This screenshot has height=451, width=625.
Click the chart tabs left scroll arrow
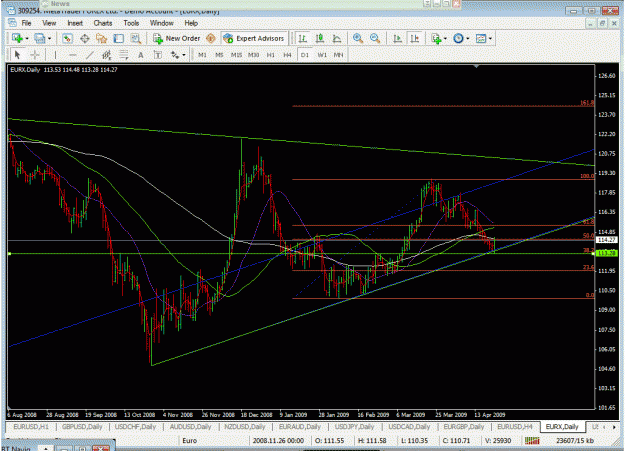point(604,427)
